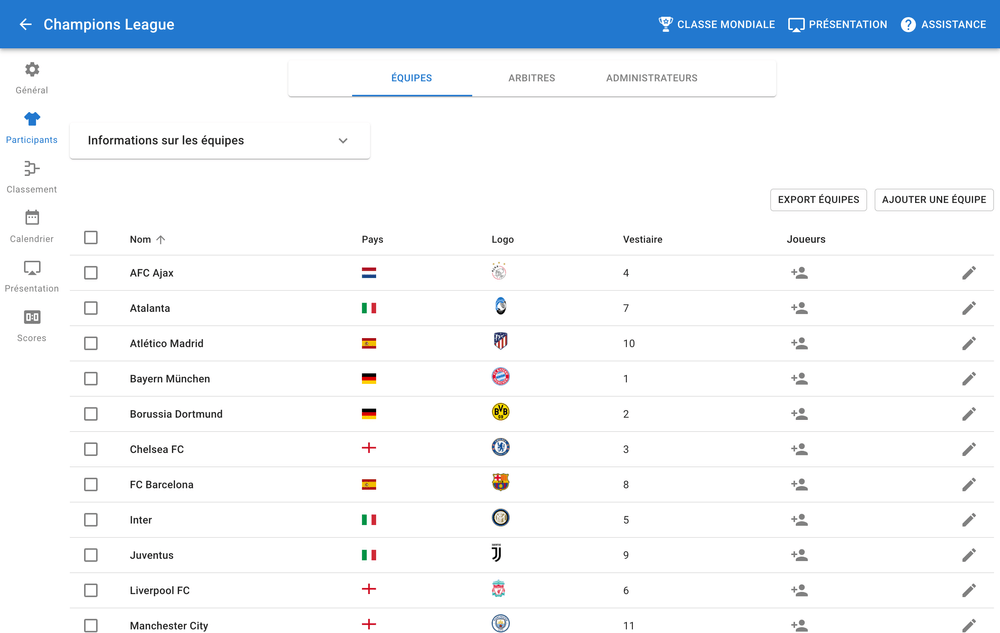Click Export Équipes button
Image resolution: width=1000 pixels, height=633 pixels.
pos(818,200)
